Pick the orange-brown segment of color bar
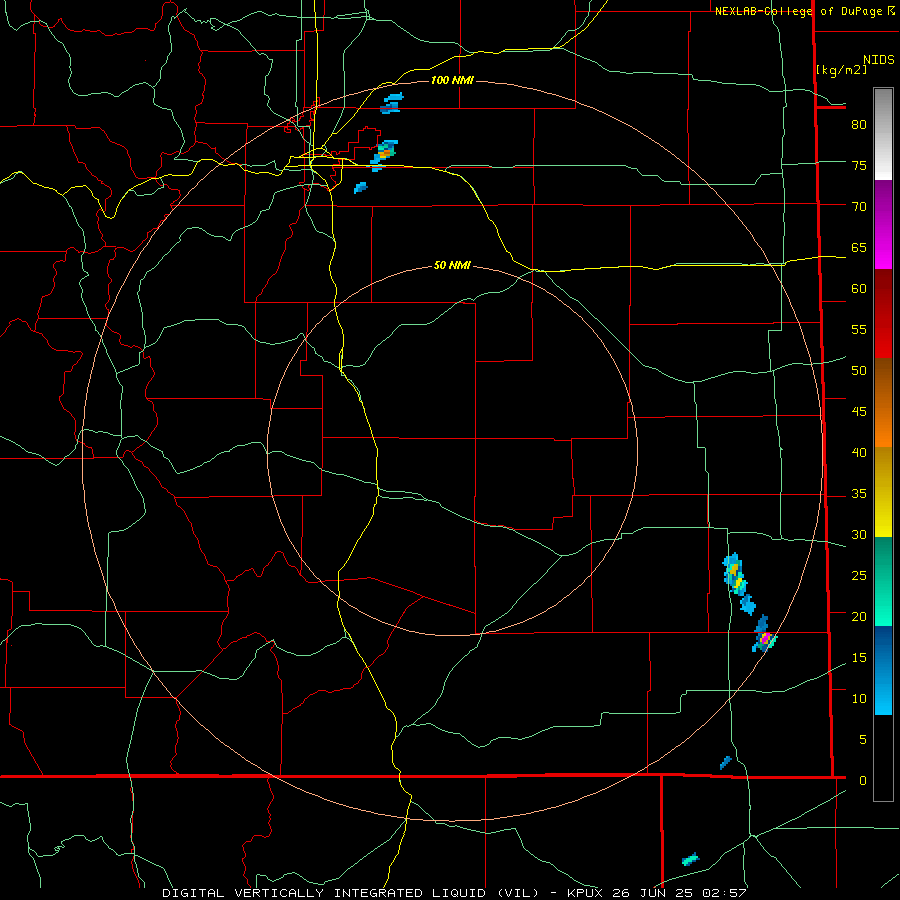The height and width of the screenshot is (900, 900). click(x=883, y=402)
